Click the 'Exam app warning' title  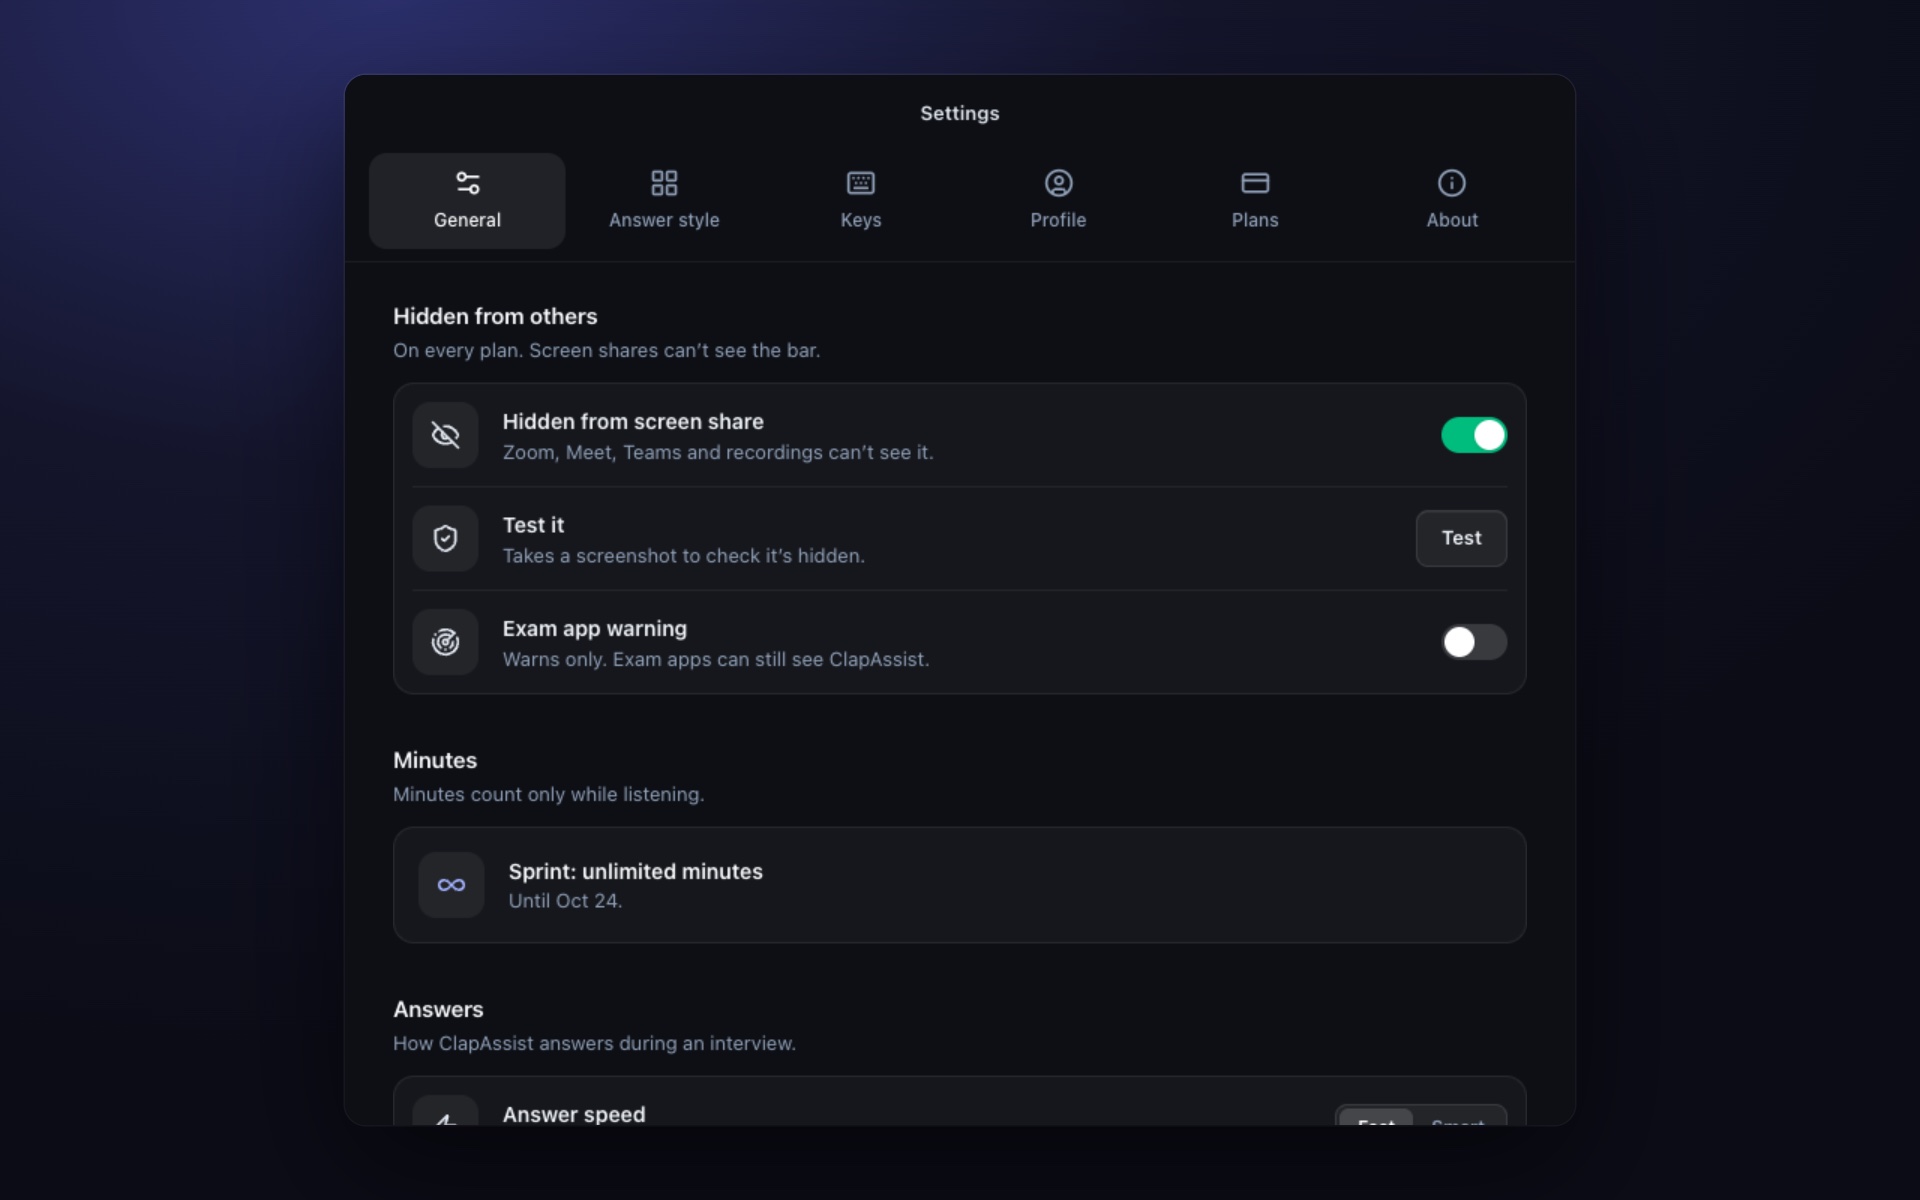pos(594,628)
